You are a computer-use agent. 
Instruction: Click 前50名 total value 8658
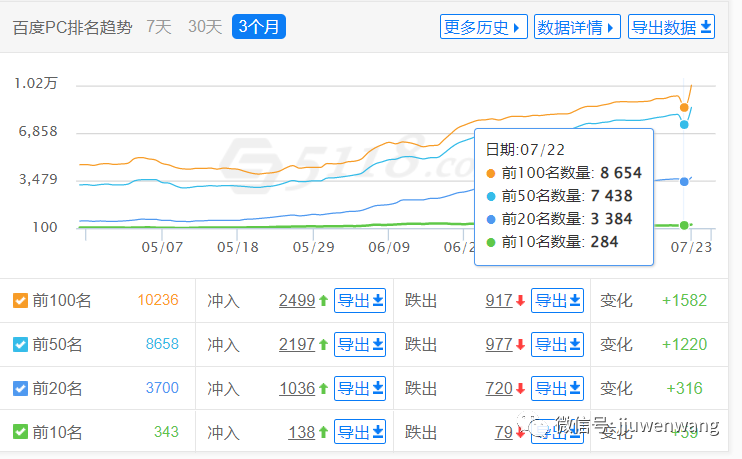coord(162,344)
